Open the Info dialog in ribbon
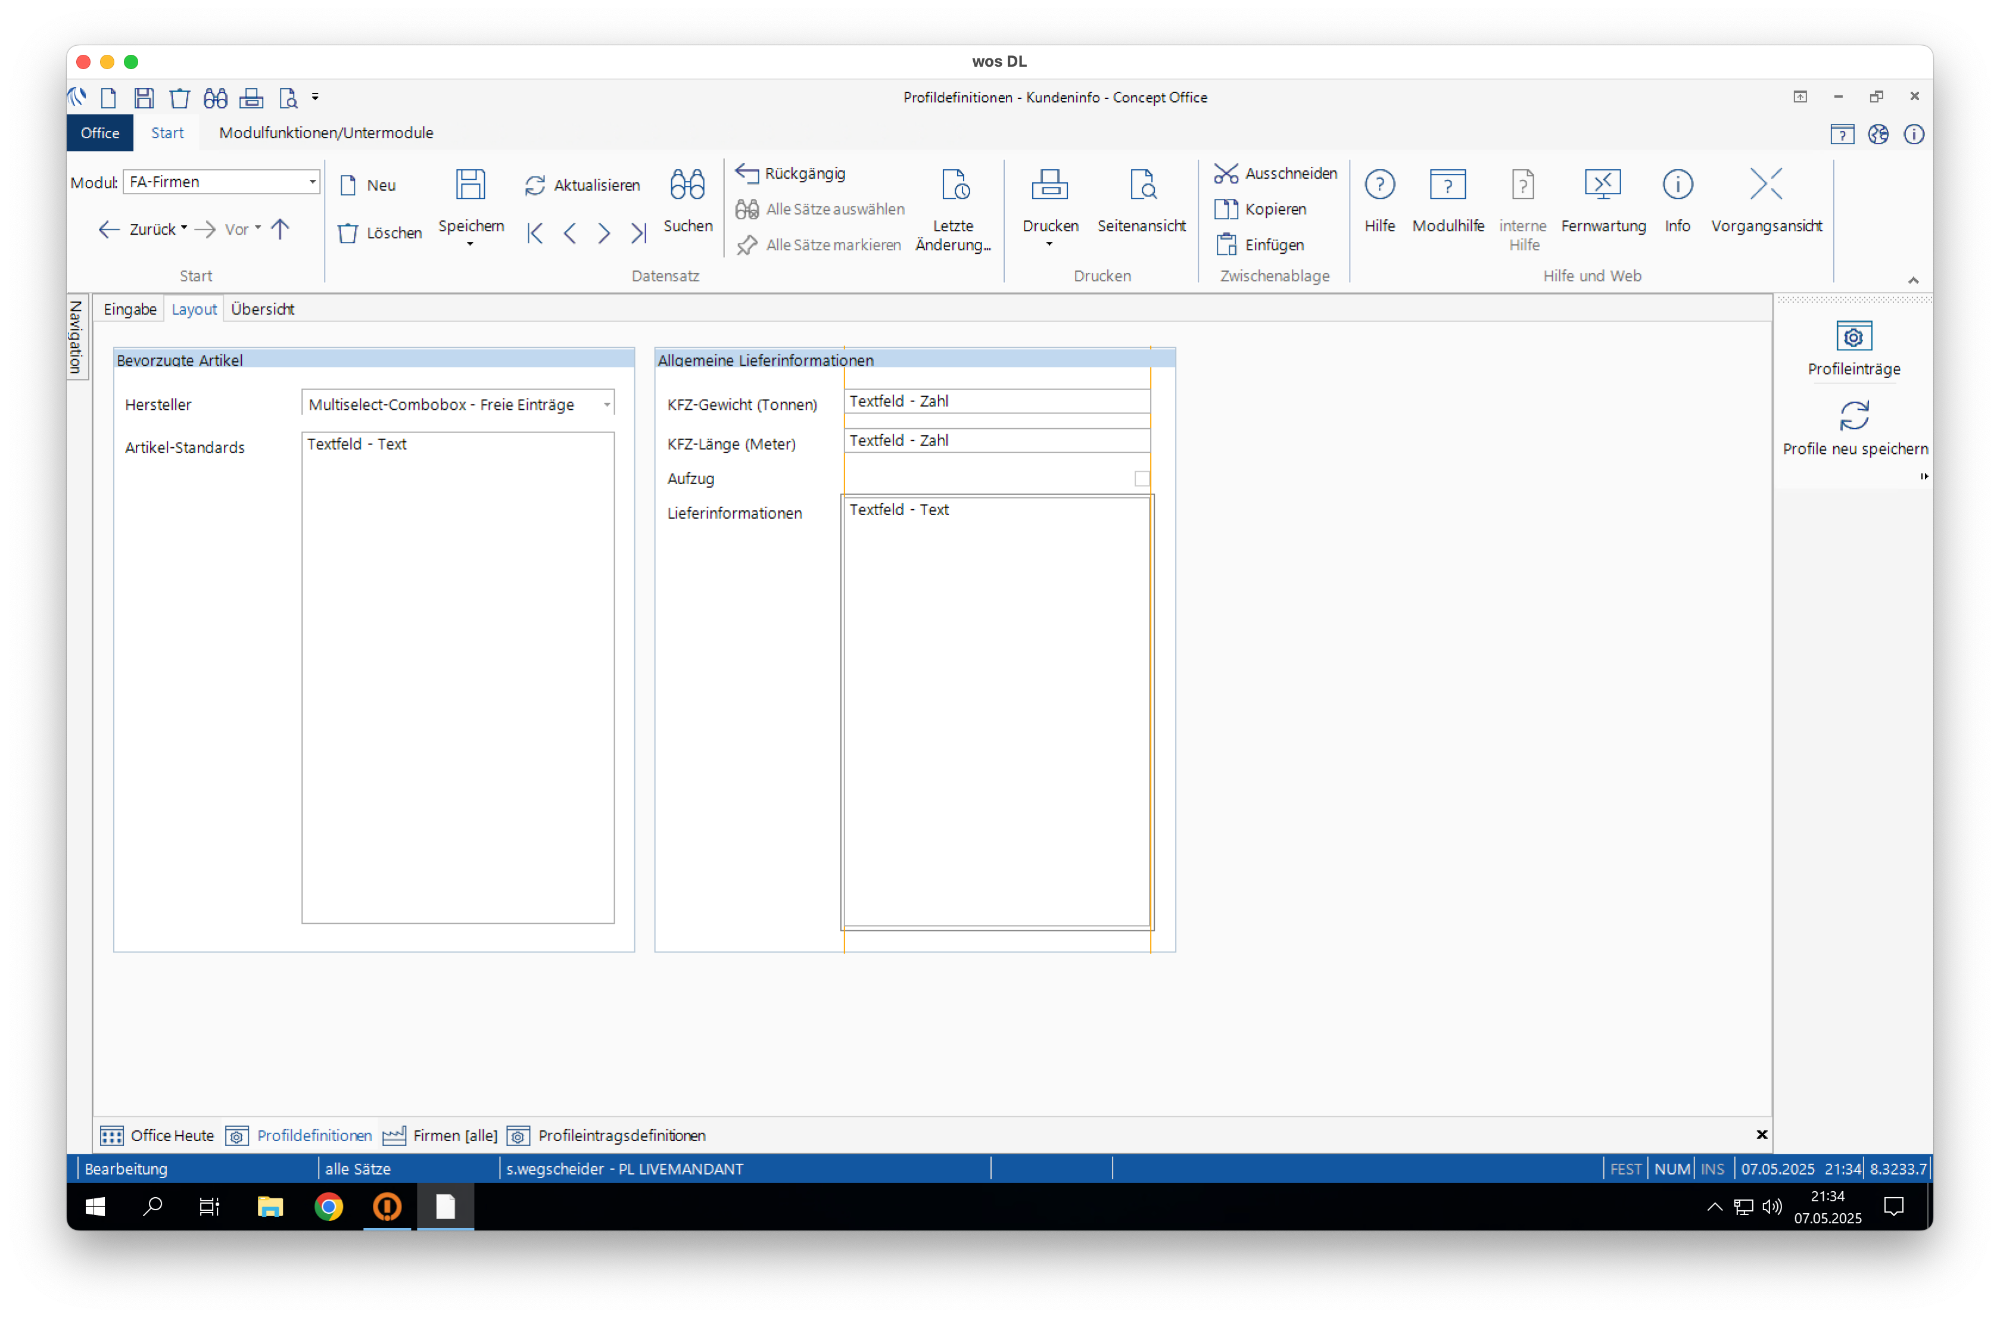 [x=1677, y=201]
